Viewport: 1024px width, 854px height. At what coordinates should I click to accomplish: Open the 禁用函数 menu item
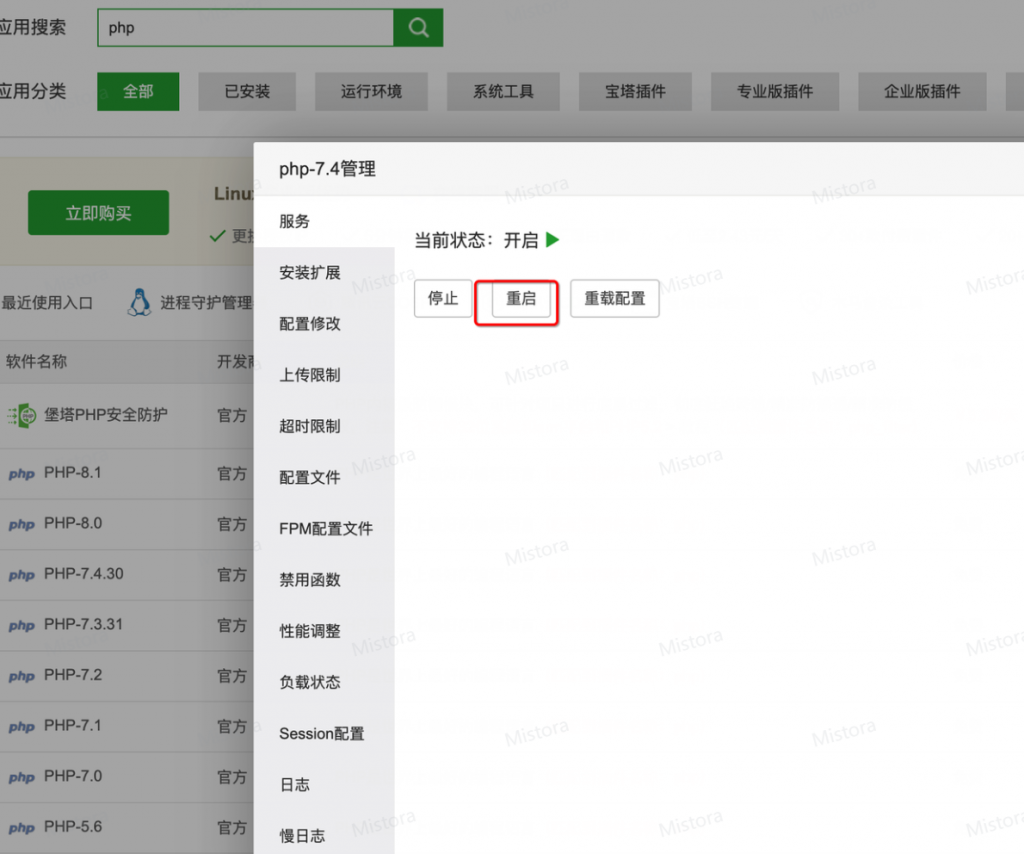[324, 580]
